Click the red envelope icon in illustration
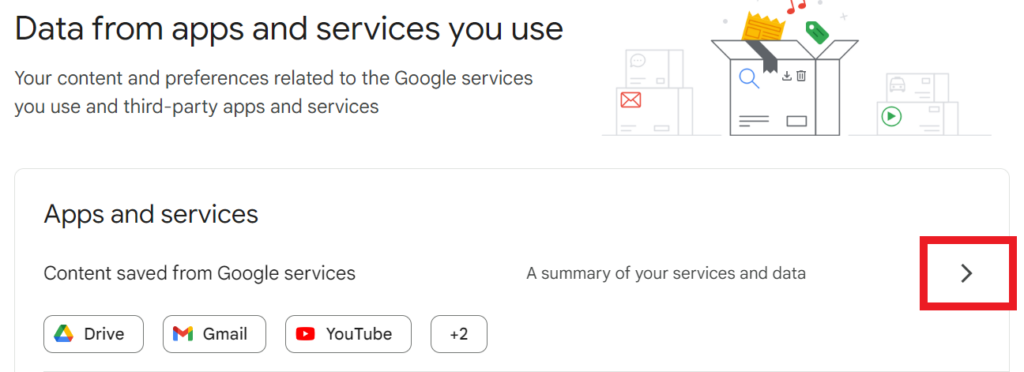The image size is (1024, 372). point(631,100)
